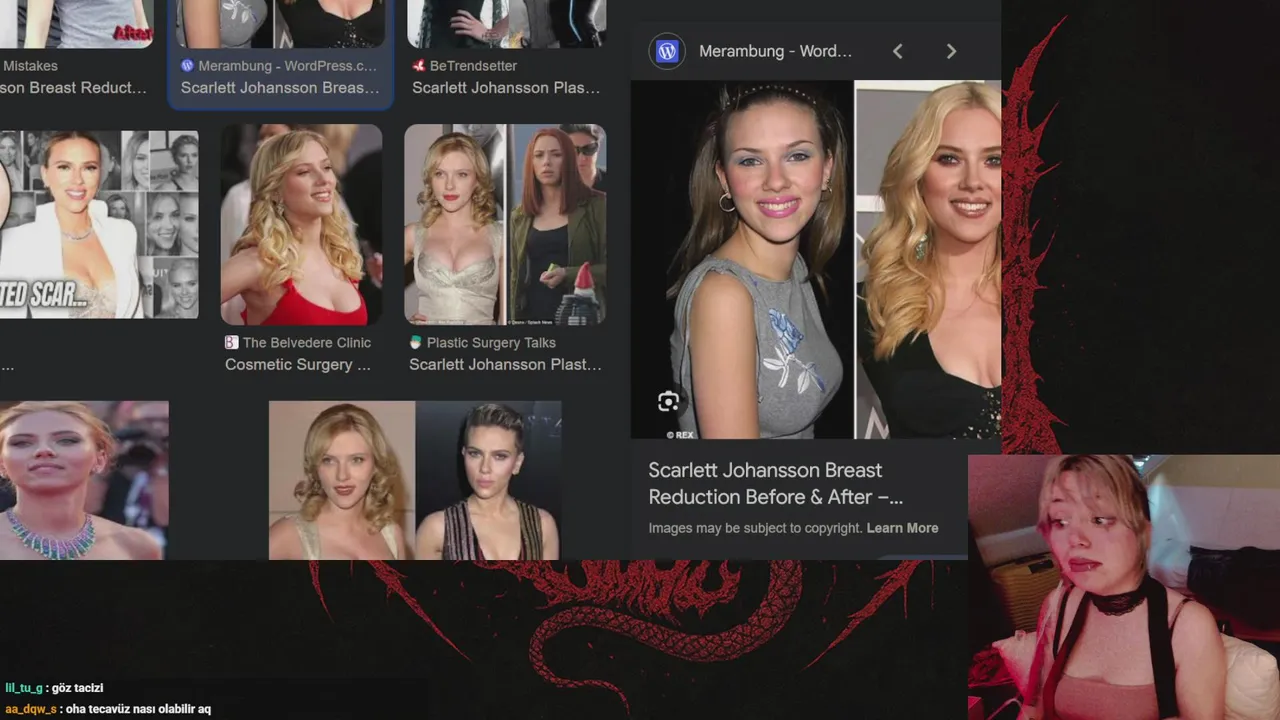Click chat username lil_tu_g
The image size is (1280, 720).
[24, 688]
